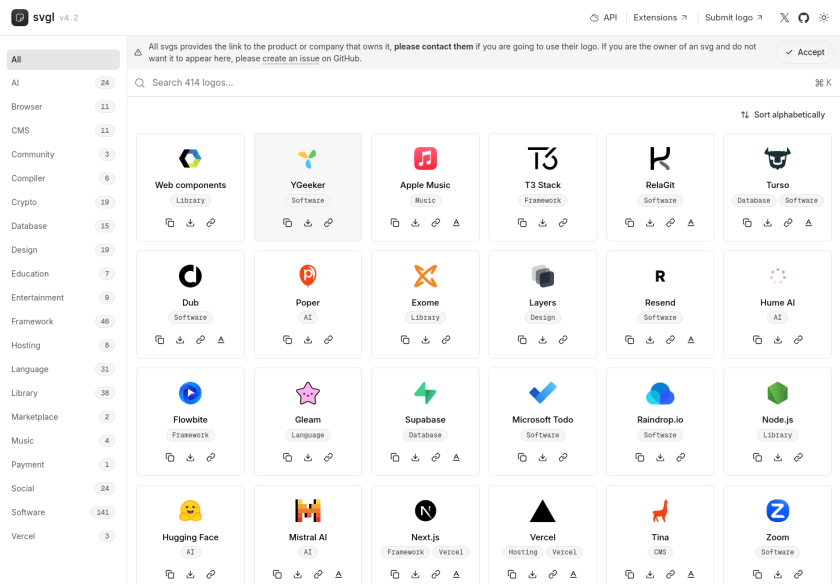
Task: Open the Vercel category in sidebar
Action: 63,536
